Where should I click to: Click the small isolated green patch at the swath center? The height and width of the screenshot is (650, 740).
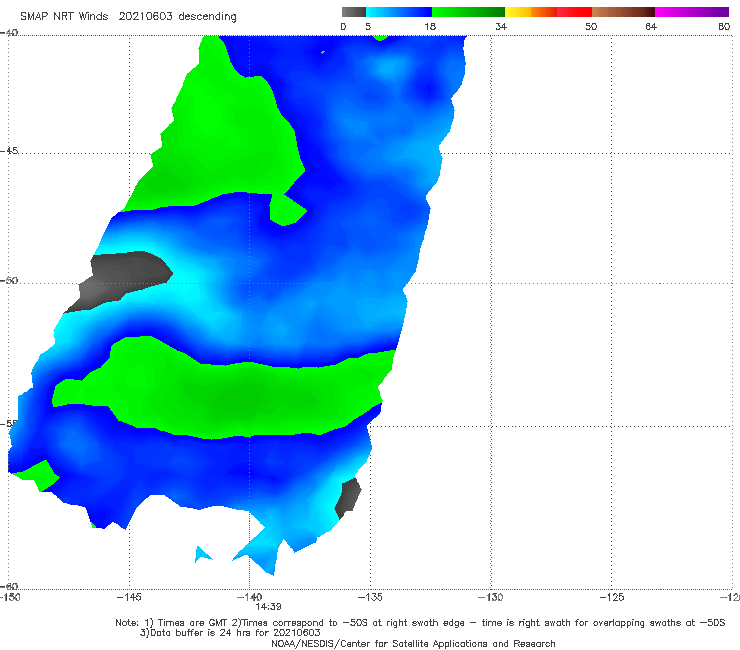pos(286,210)
